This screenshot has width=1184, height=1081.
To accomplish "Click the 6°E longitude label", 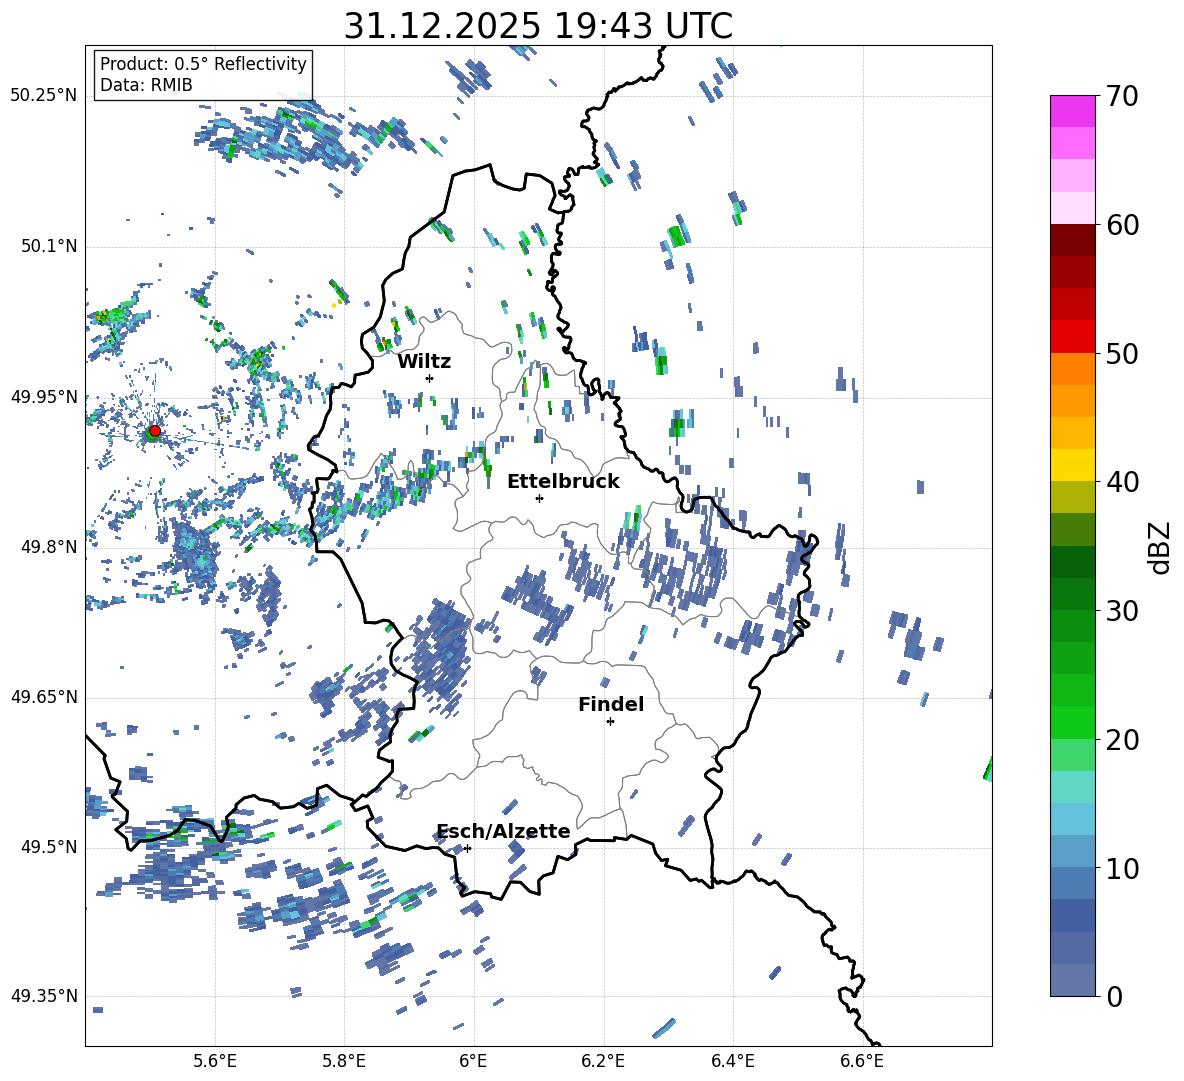I will click(473, 1061).
